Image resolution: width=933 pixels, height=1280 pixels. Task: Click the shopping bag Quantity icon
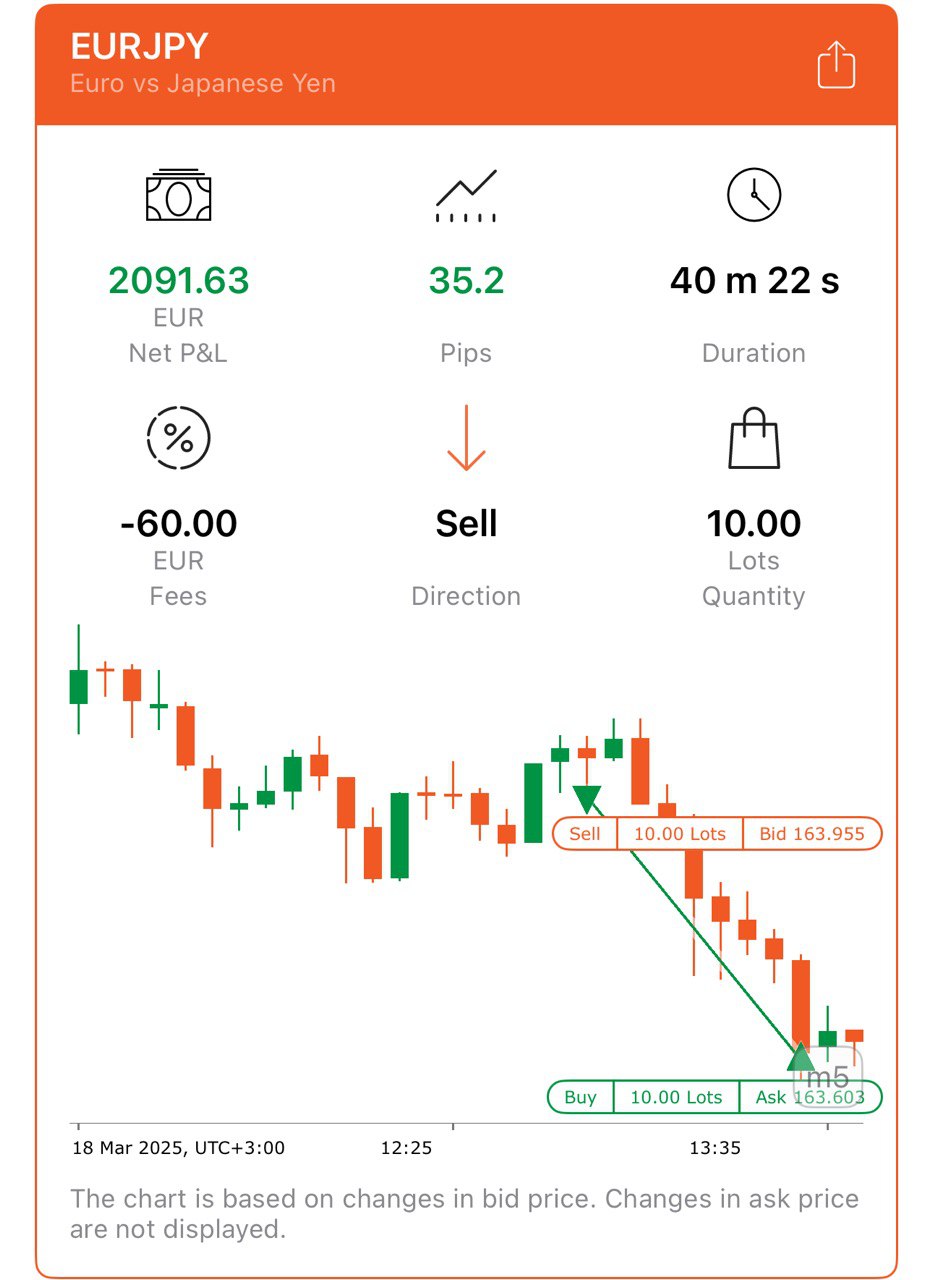[753, 439]
